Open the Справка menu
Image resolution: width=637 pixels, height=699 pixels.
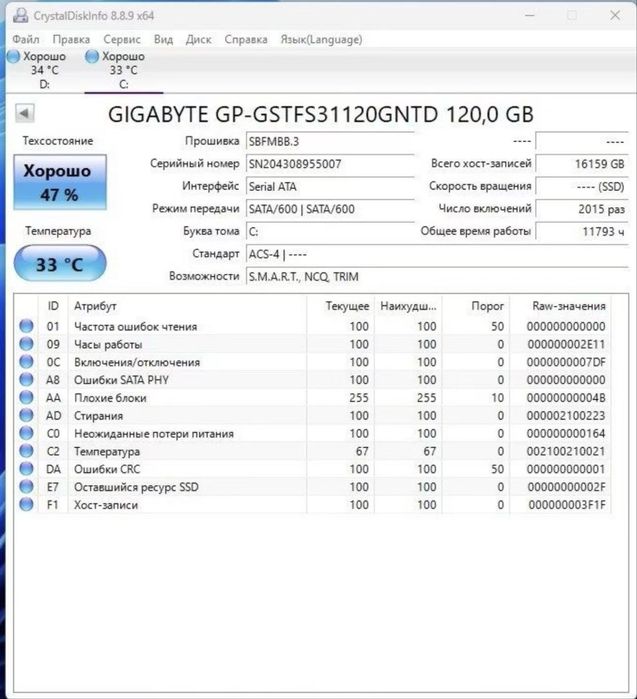pyautogui.click(x=246, y=39)
